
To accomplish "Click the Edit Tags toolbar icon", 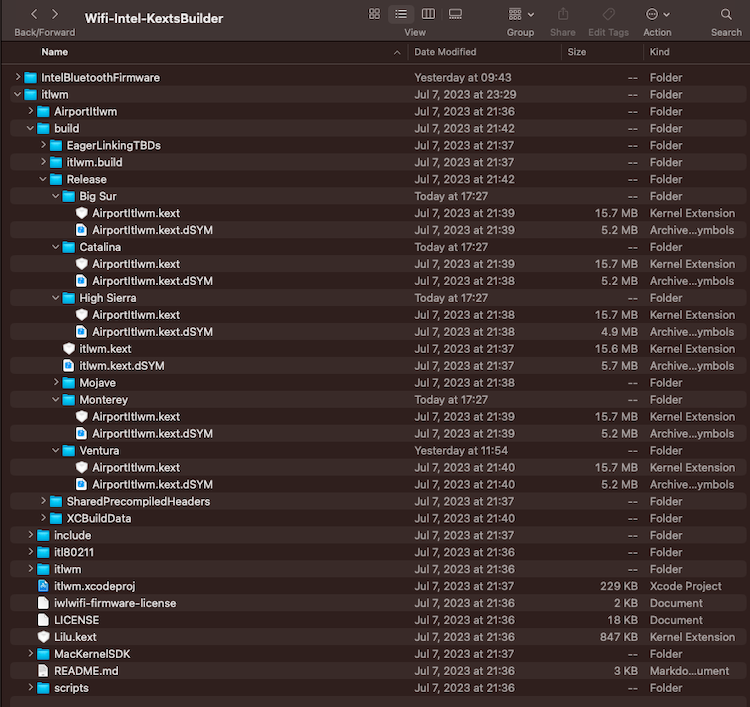I will pyautogui.click(x=608, y=14).
